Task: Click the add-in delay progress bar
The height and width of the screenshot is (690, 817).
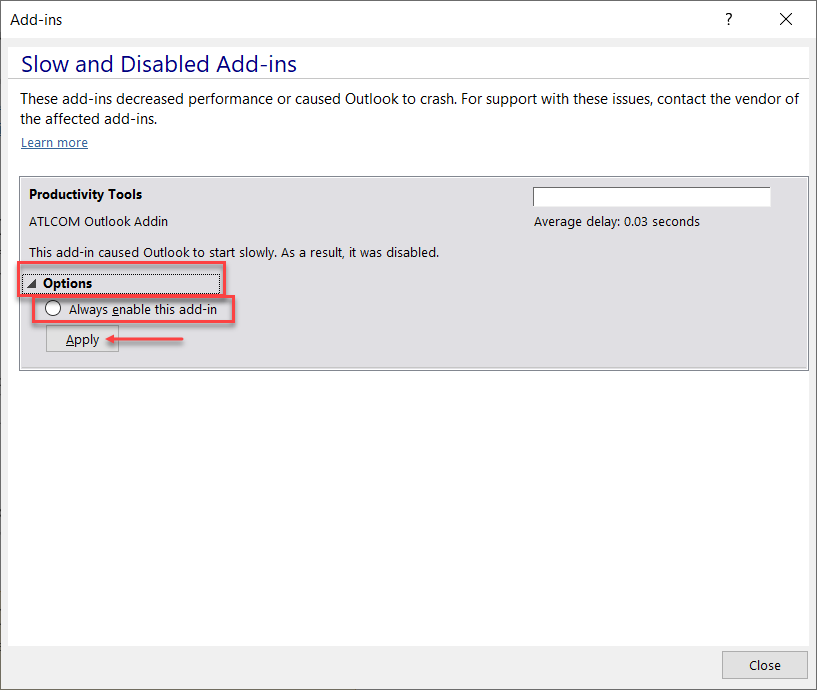Action: pyautogui.click(x=651, y=197)
